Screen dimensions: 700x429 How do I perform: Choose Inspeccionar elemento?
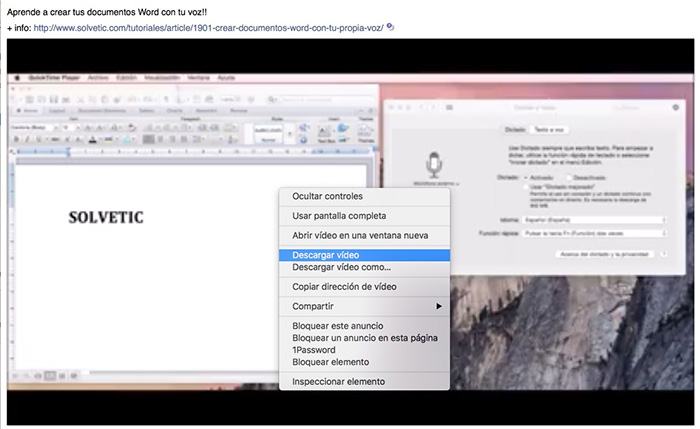pyautogui.click(x=364, y=382)
